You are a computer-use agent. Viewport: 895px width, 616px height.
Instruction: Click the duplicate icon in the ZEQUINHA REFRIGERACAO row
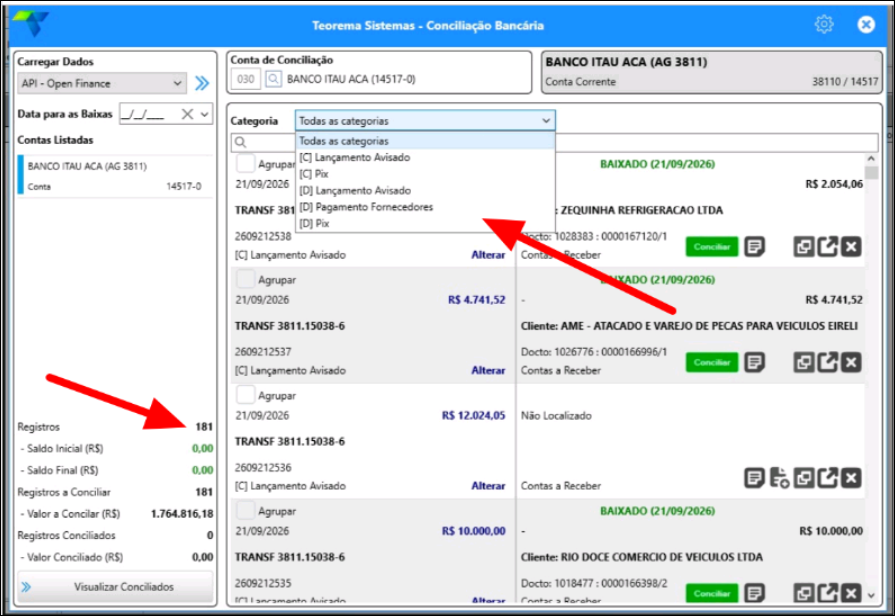coord(804,247)
